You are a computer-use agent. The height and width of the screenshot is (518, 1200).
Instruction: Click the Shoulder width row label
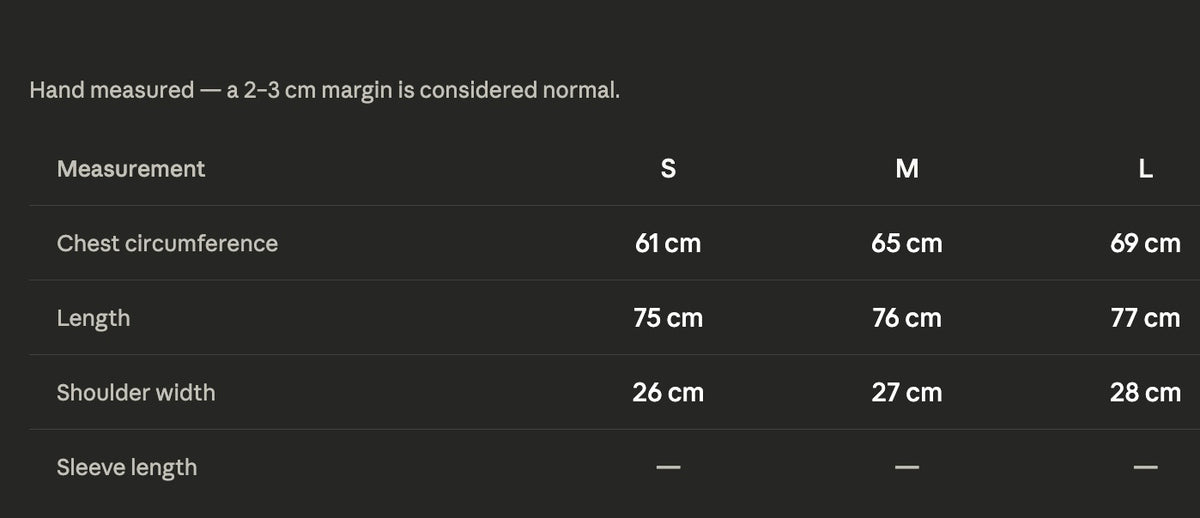pyautogui.click(x=136, y=392)
